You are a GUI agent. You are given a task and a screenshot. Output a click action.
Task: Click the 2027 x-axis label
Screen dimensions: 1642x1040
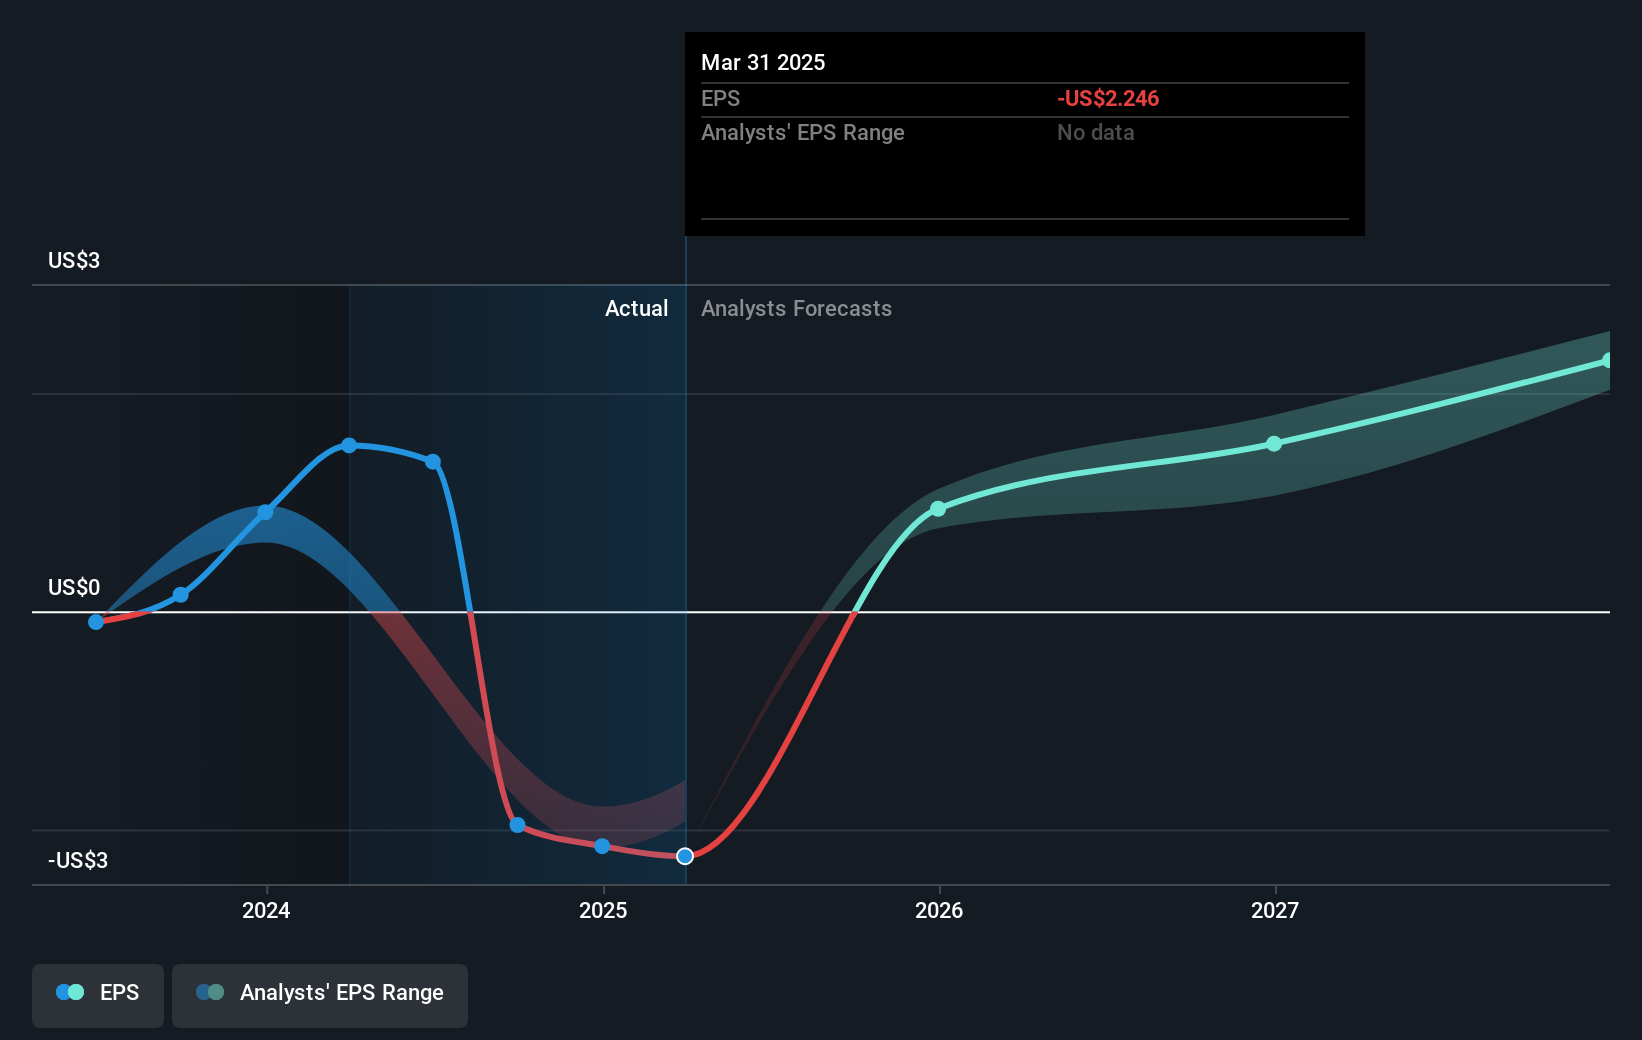point(1275,910)
